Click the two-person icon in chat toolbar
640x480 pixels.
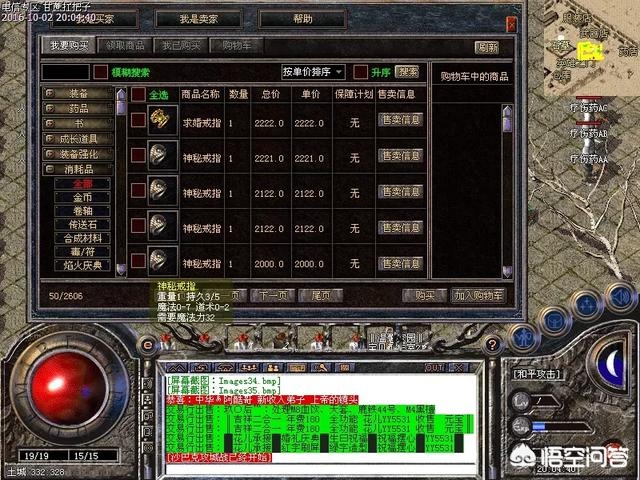point(272,368)
